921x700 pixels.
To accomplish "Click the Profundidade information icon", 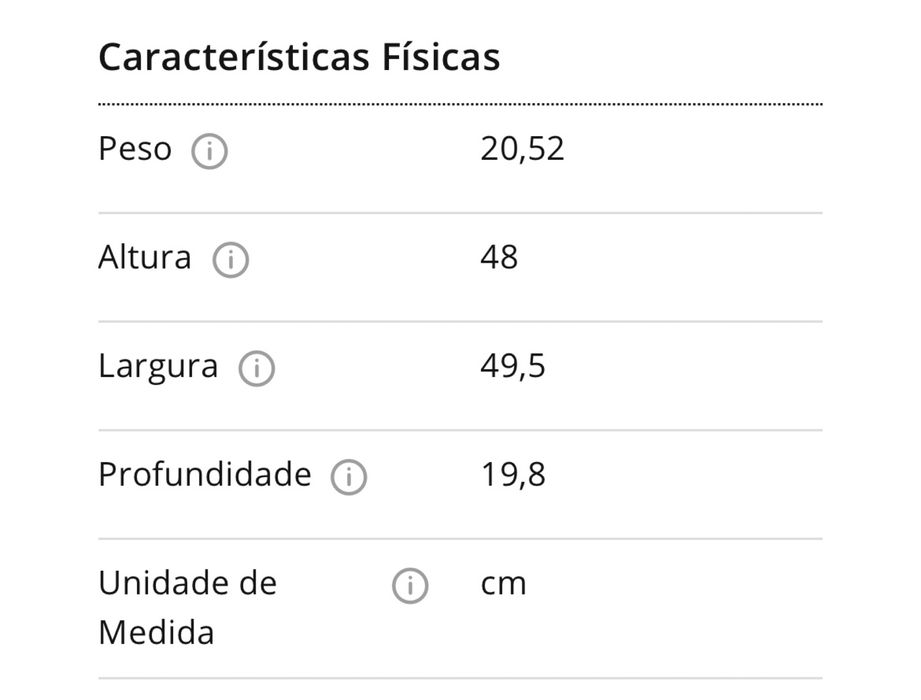I will click(349, 477).
